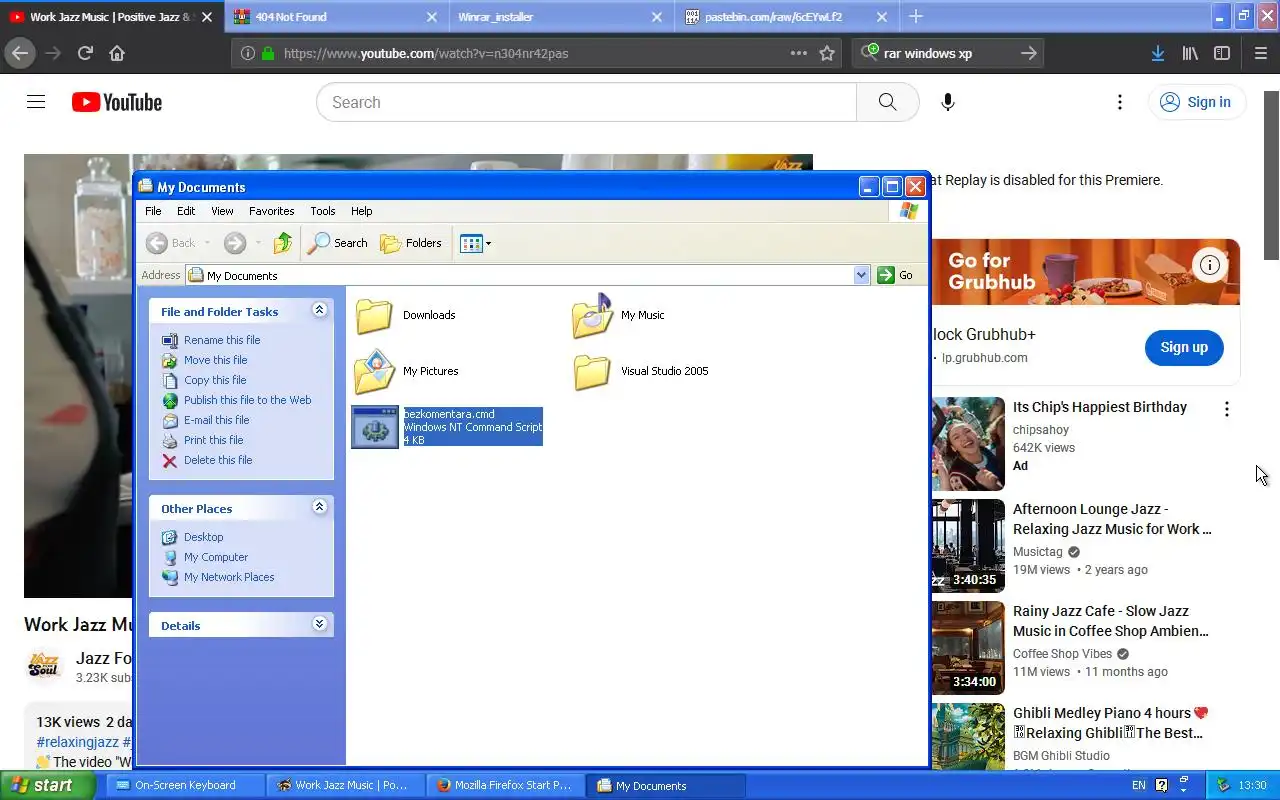Screen dimensions: 1280x800
Task: Open Help menu in My Documents
Action: 362,211
